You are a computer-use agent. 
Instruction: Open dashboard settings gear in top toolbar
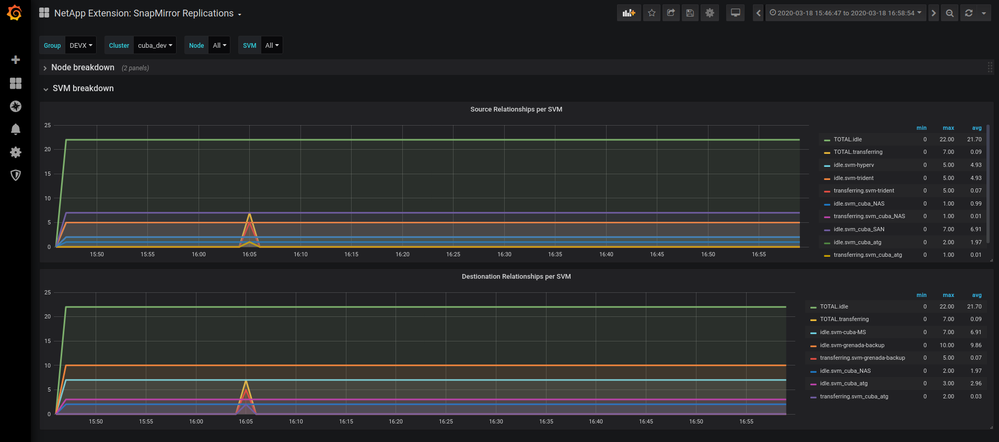pyautogui.click(x=710, y=13)
